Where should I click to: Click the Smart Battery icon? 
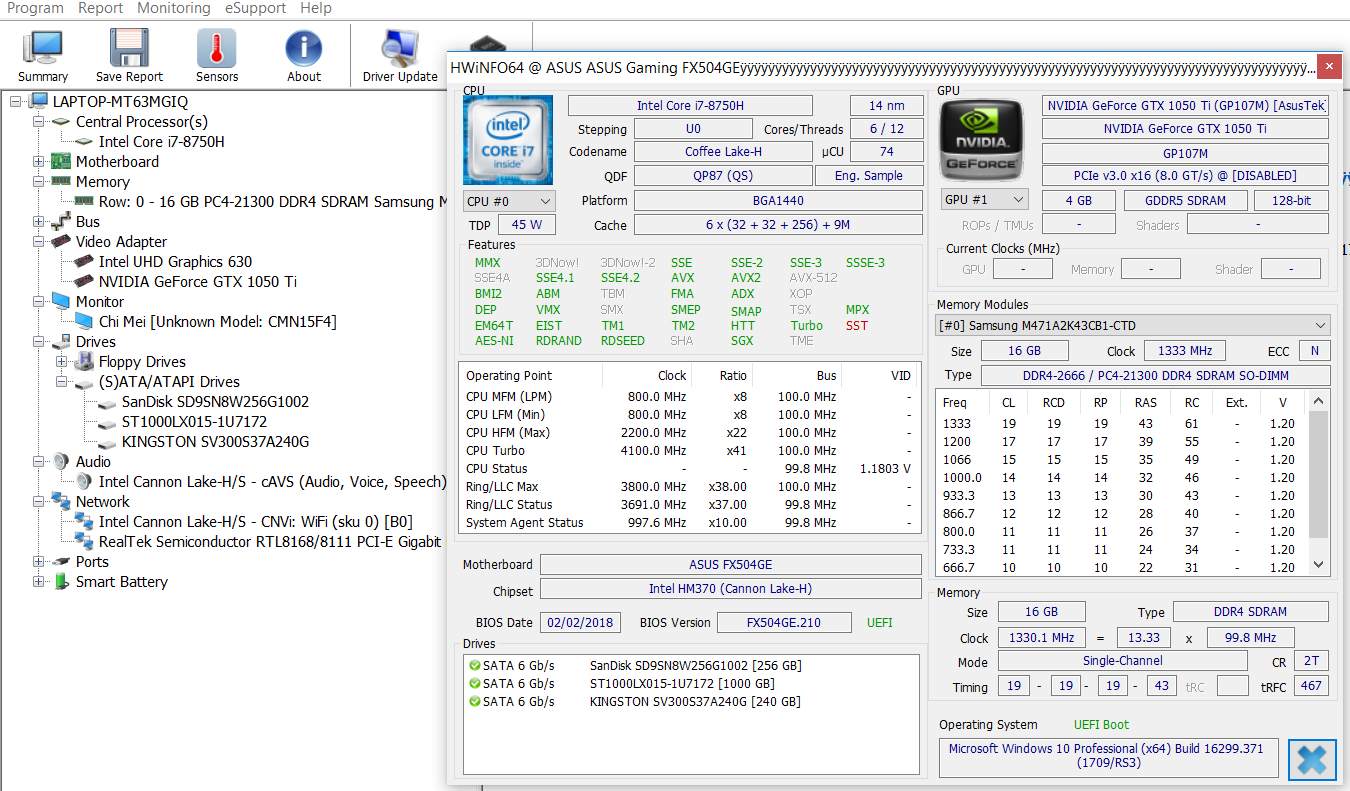[x=61, y=581]
